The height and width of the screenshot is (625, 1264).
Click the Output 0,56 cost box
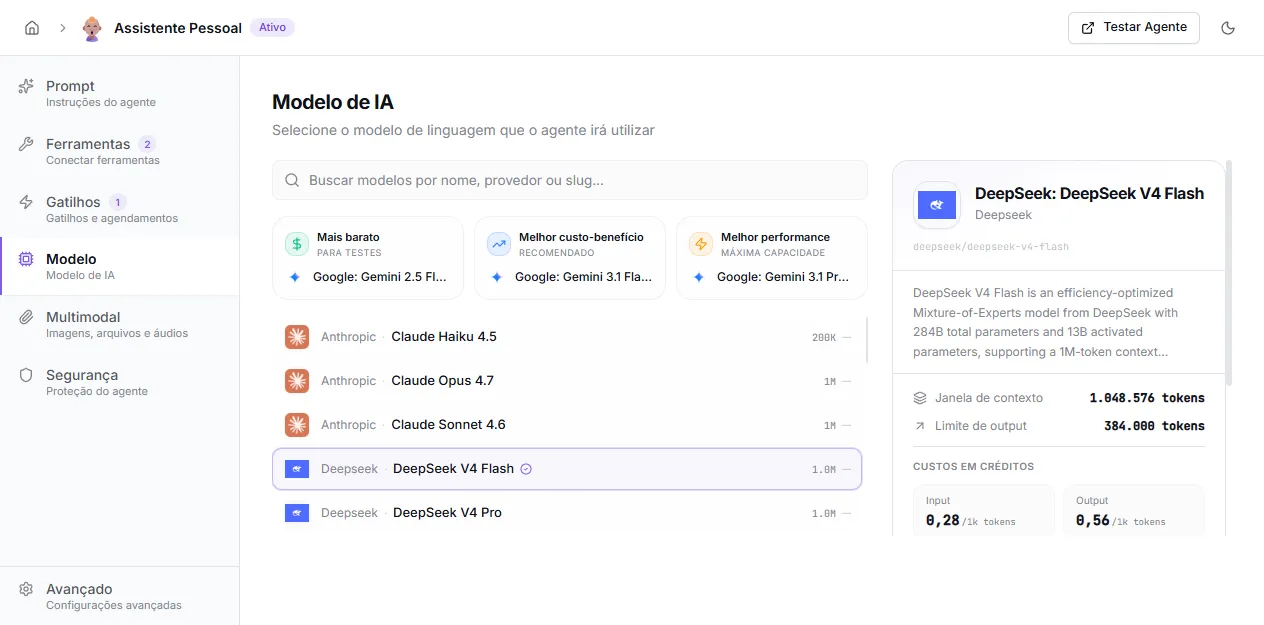click(x=1134, y=510)
